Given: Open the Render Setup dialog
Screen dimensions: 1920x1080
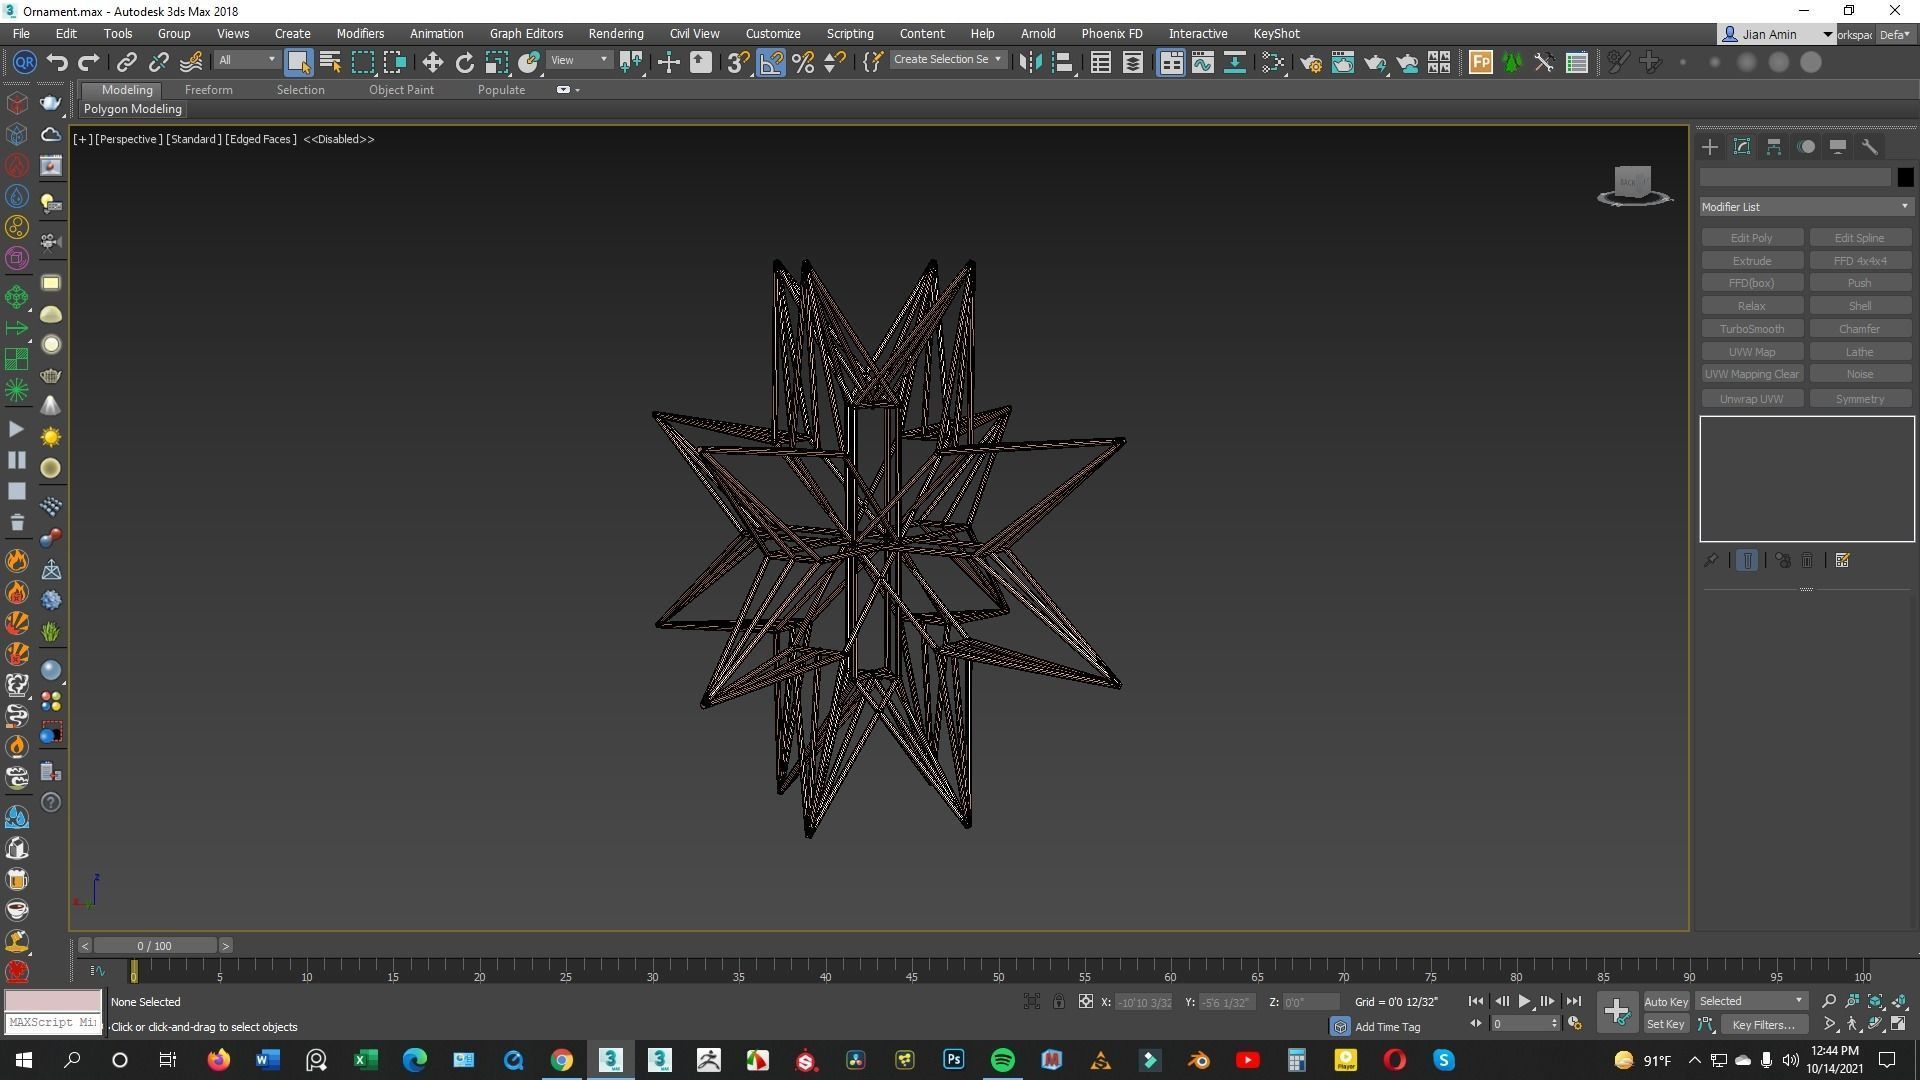Looking at the screenshot, I should point(1310,62).
